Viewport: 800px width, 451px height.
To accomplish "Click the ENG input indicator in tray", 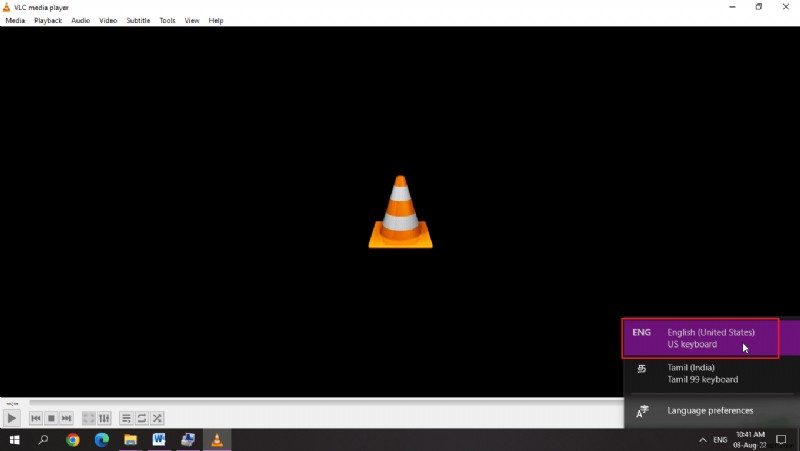I will 720,440.
